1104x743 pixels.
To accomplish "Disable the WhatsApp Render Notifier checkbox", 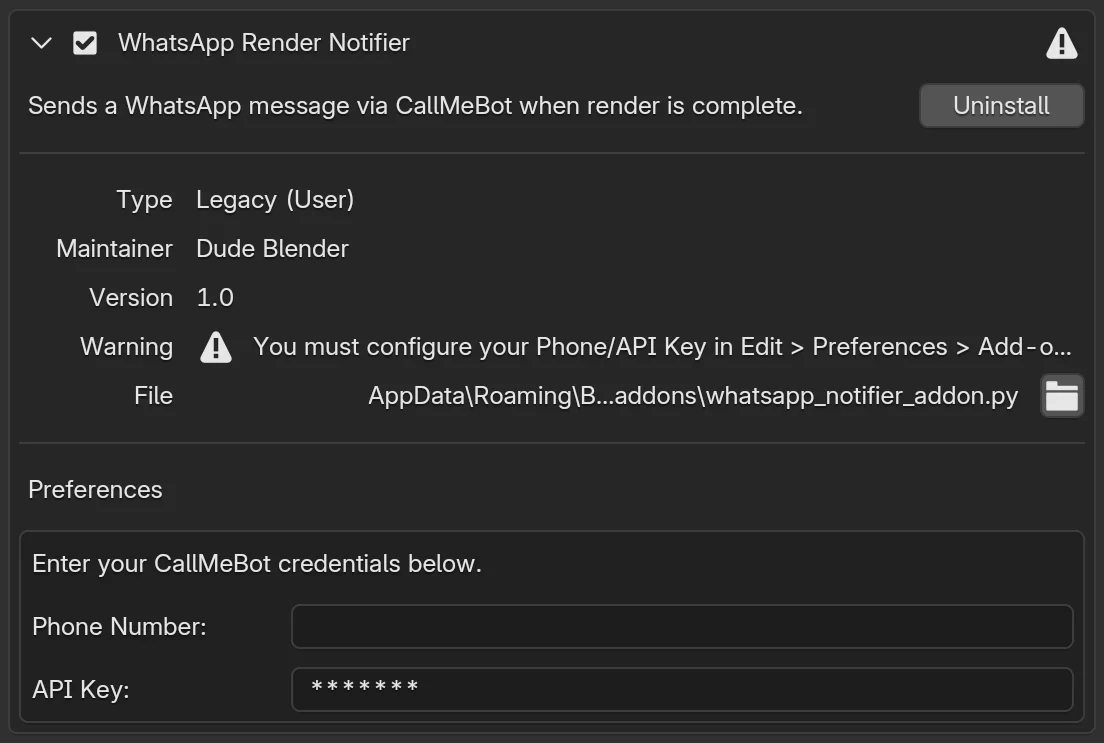I will pos(85,43).
